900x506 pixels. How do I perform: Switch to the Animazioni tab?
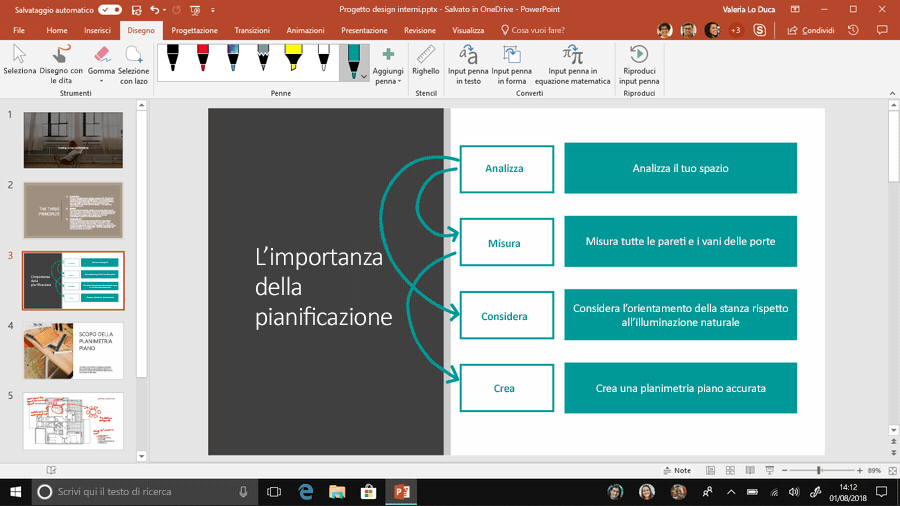305,30
